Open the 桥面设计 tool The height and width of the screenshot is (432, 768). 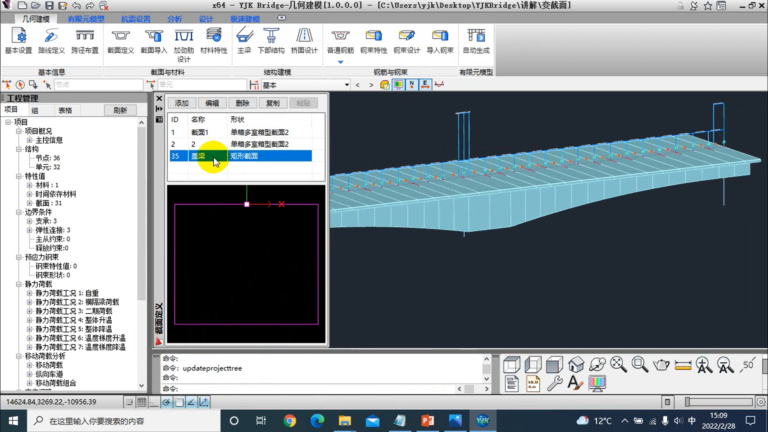(x=304, y=41)
